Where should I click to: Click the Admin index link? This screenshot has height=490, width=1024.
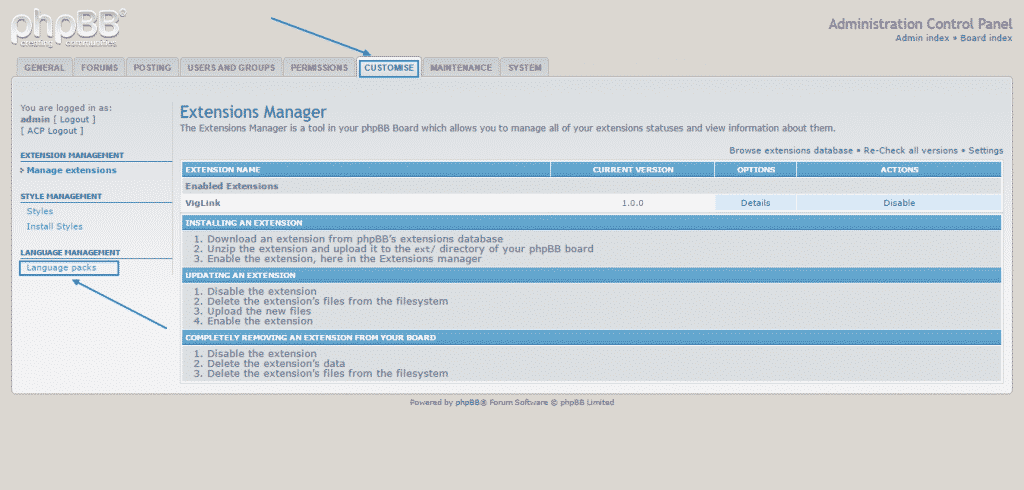(922, 38)
